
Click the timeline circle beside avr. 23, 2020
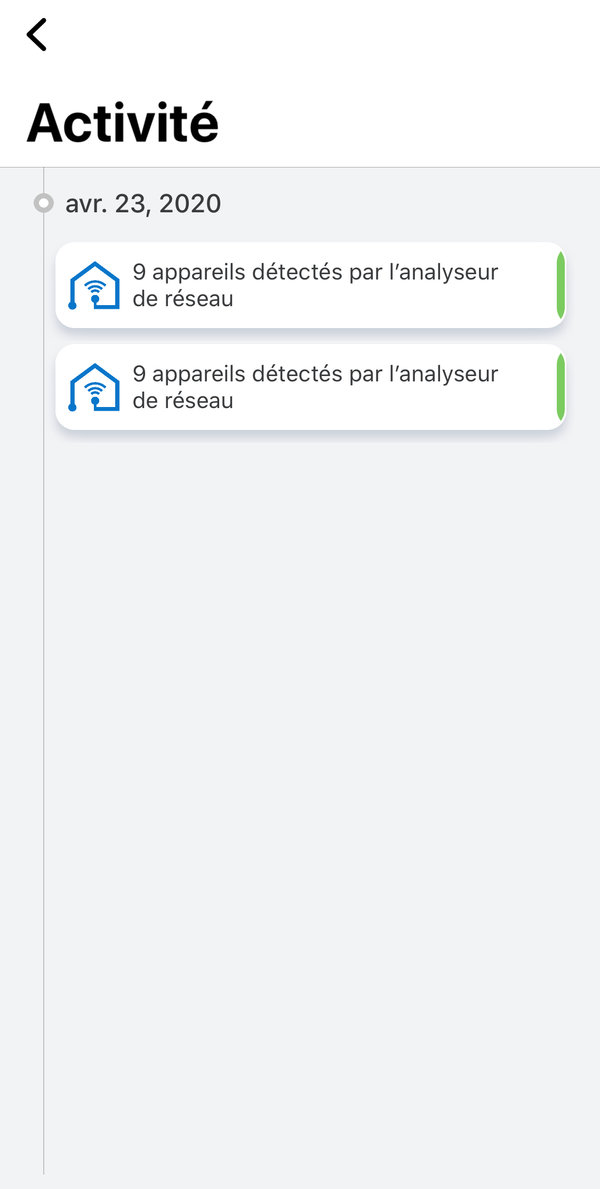(x=43, y=204)
